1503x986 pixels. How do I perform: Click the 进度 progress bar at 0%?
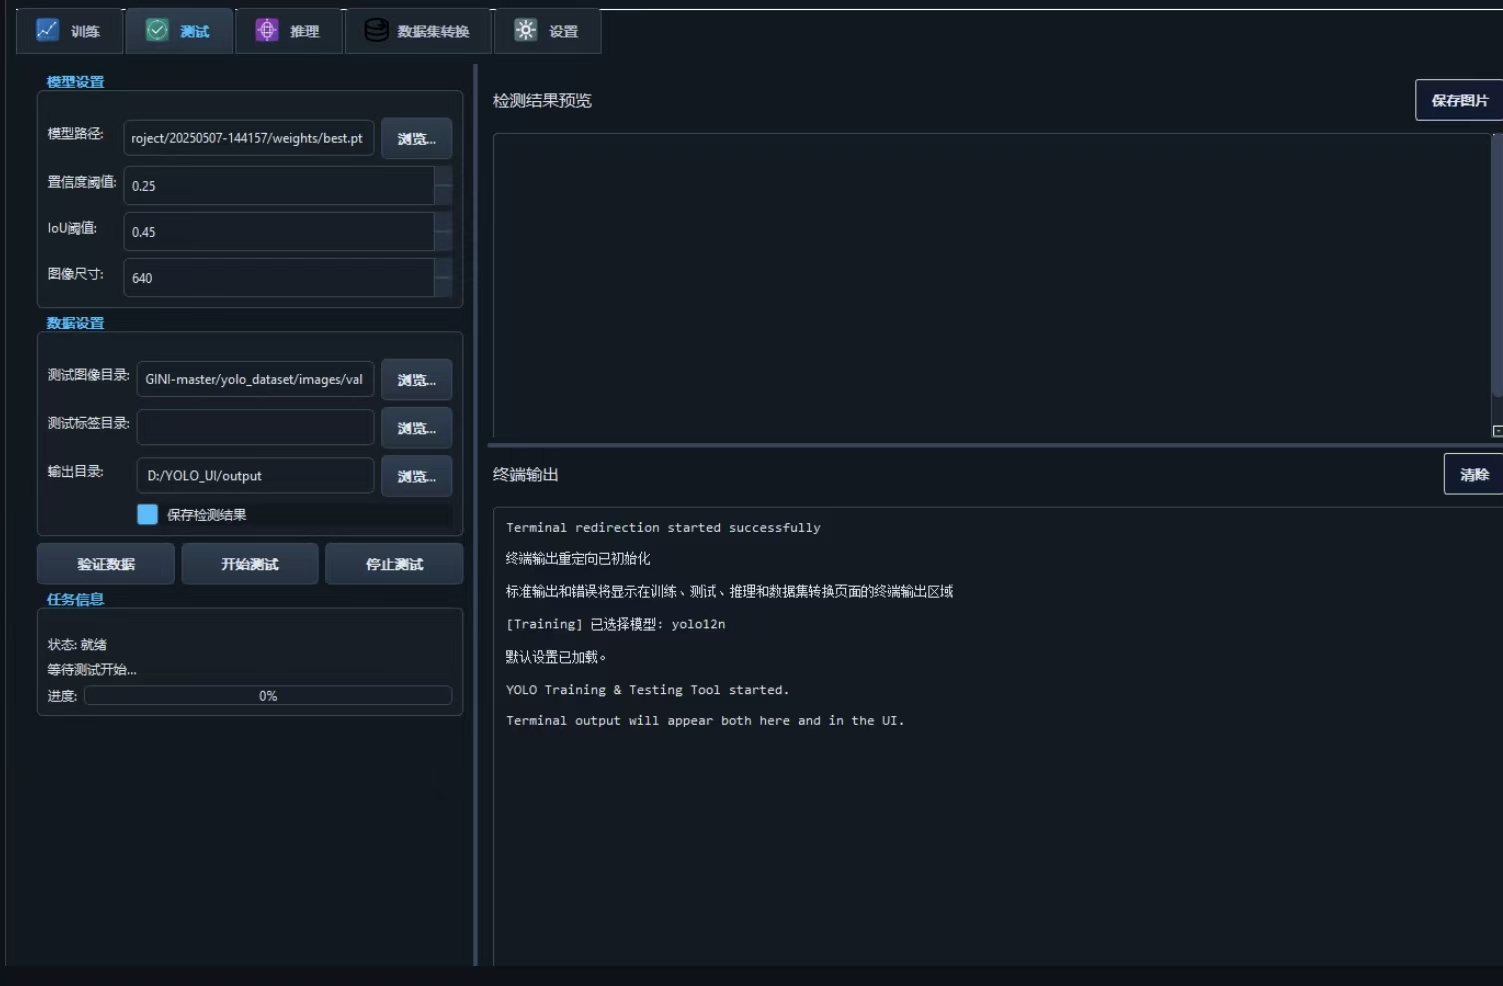(x=268, y=696)
